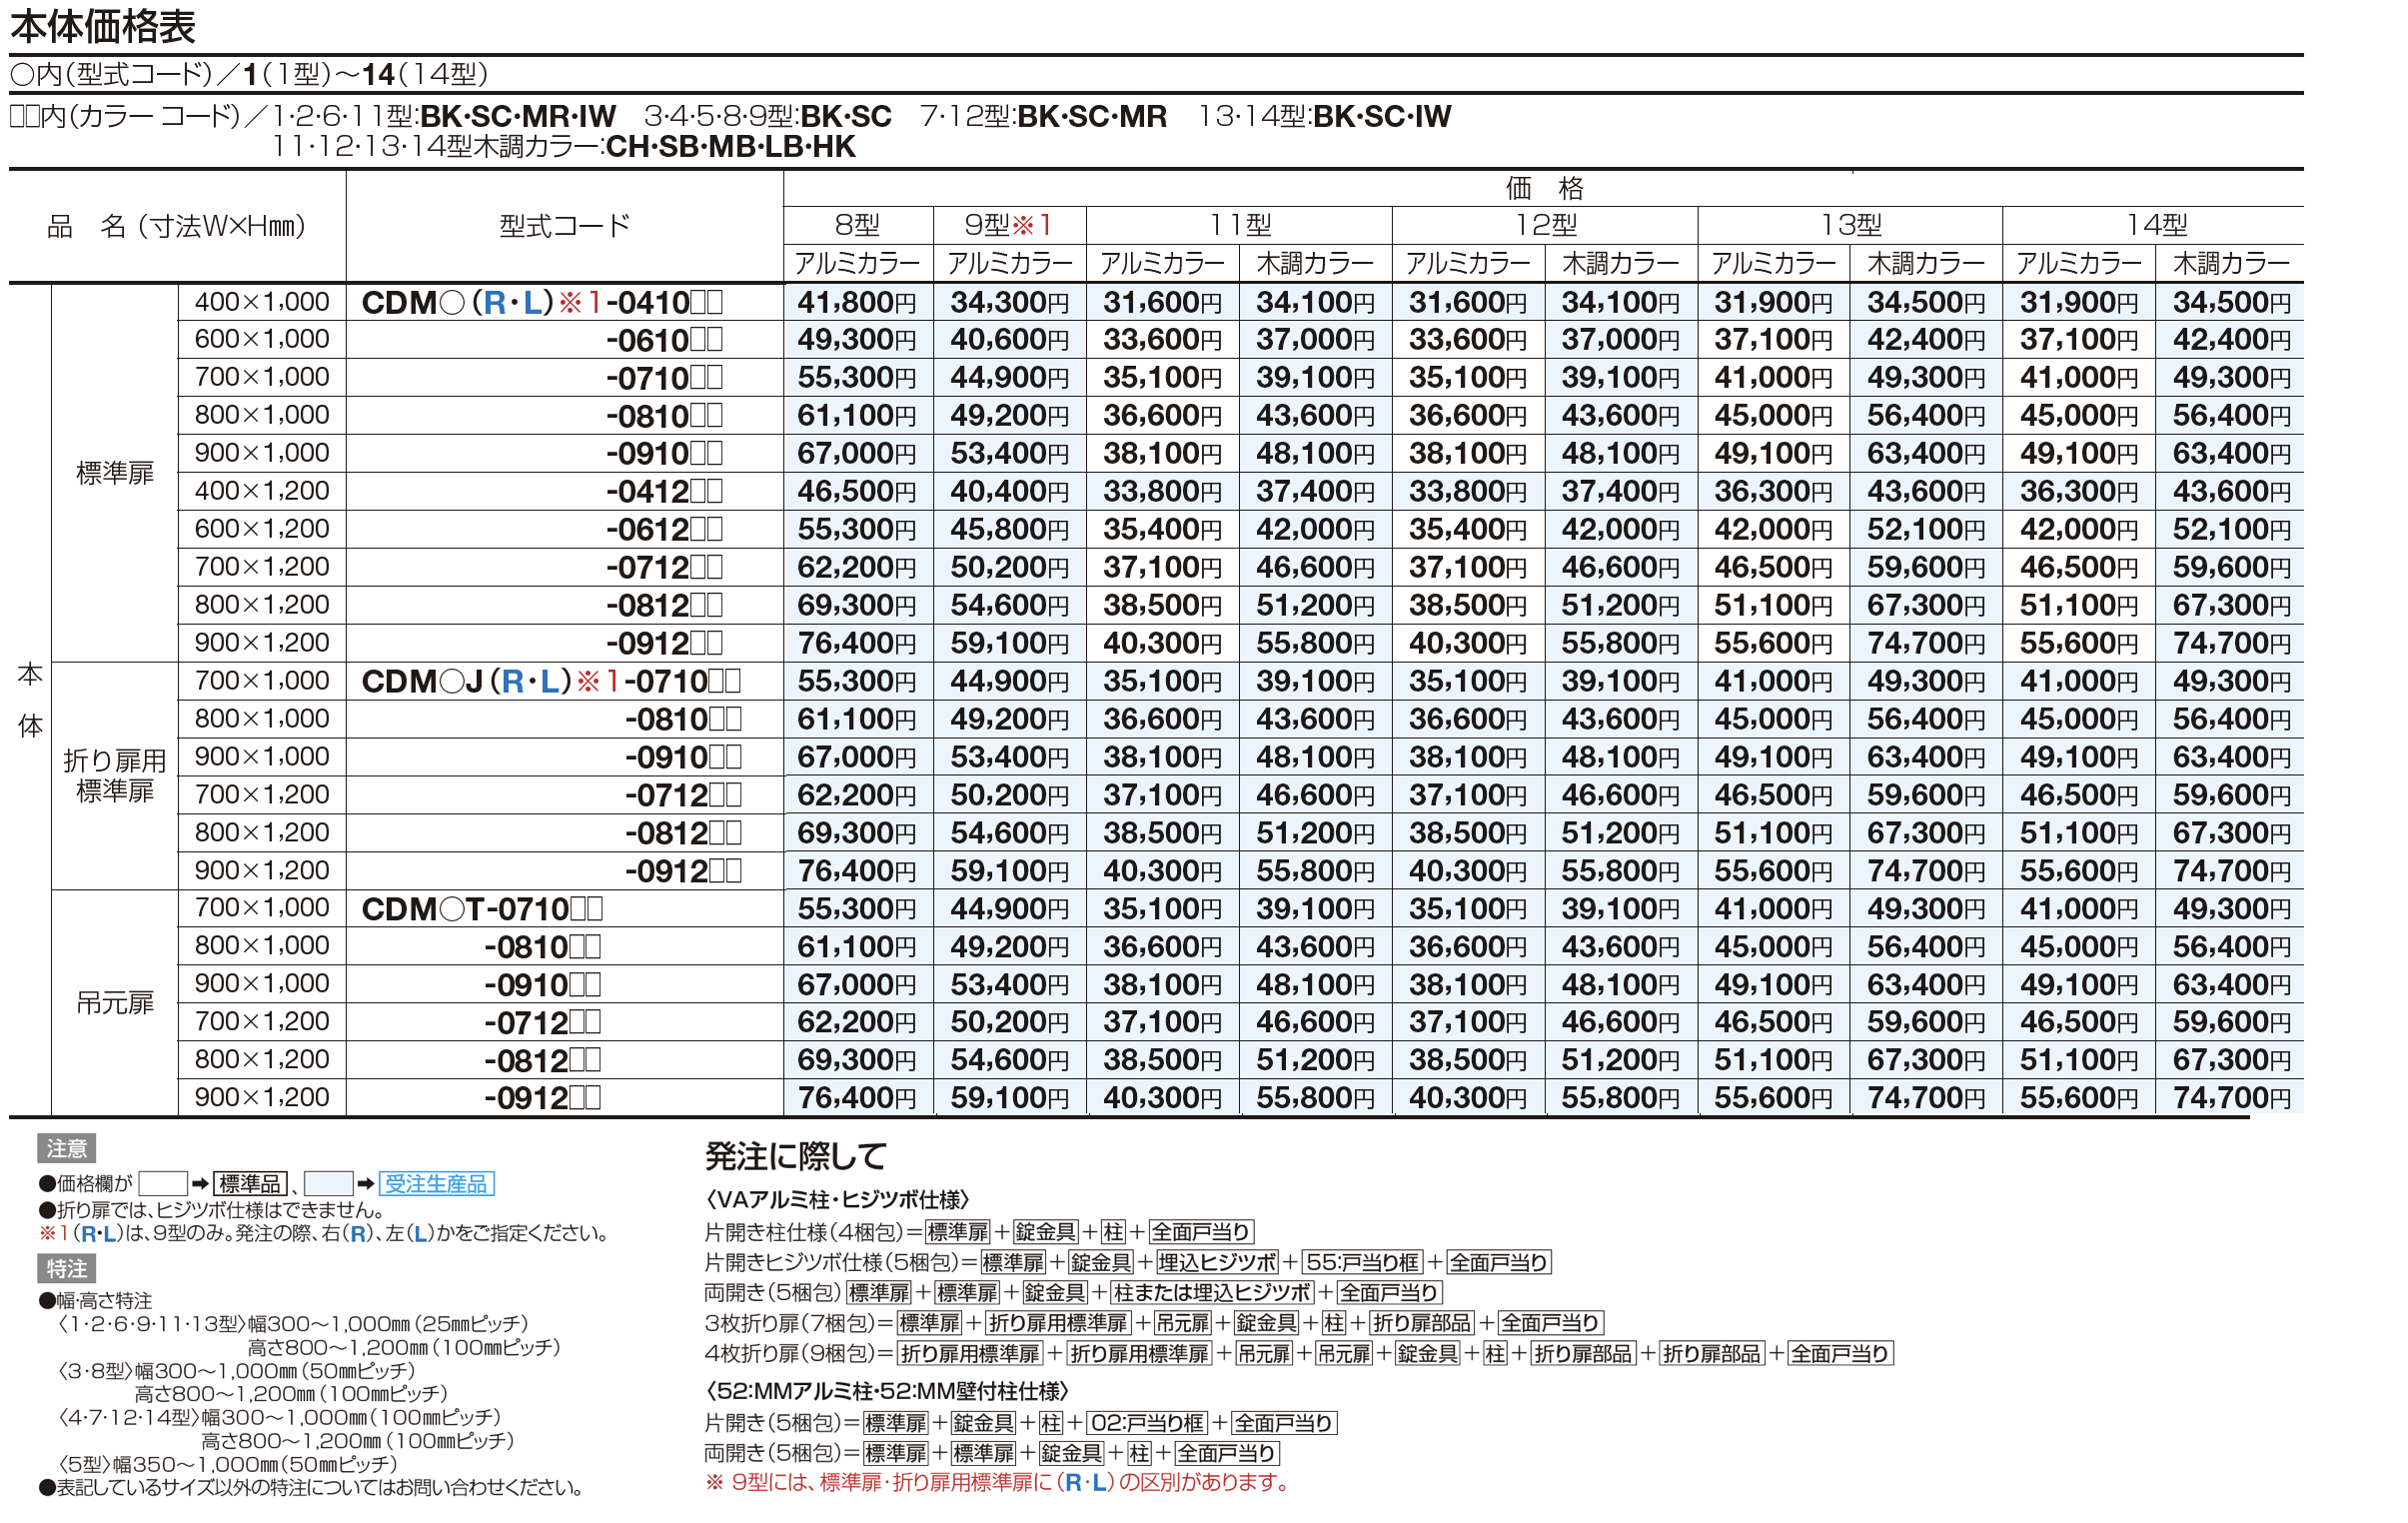The width and height of the screenshot is (2408, 1523).
Task: Select the 8型 column header
Action: click(x=858, y=224)
